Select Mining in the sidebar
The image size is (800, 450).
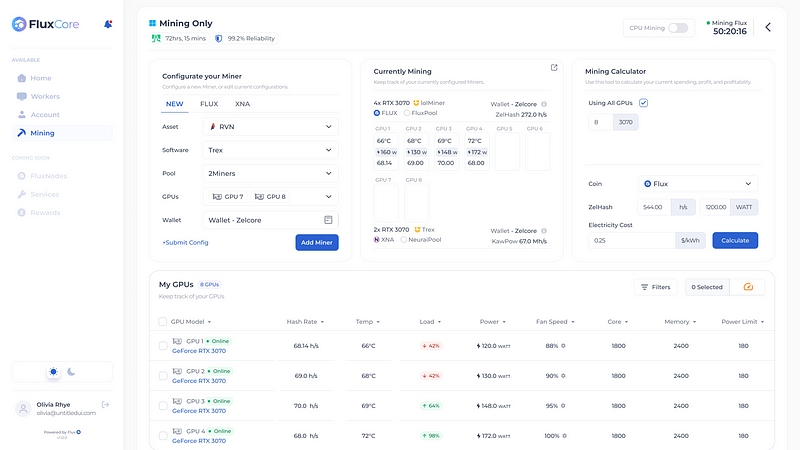[62, 133]
